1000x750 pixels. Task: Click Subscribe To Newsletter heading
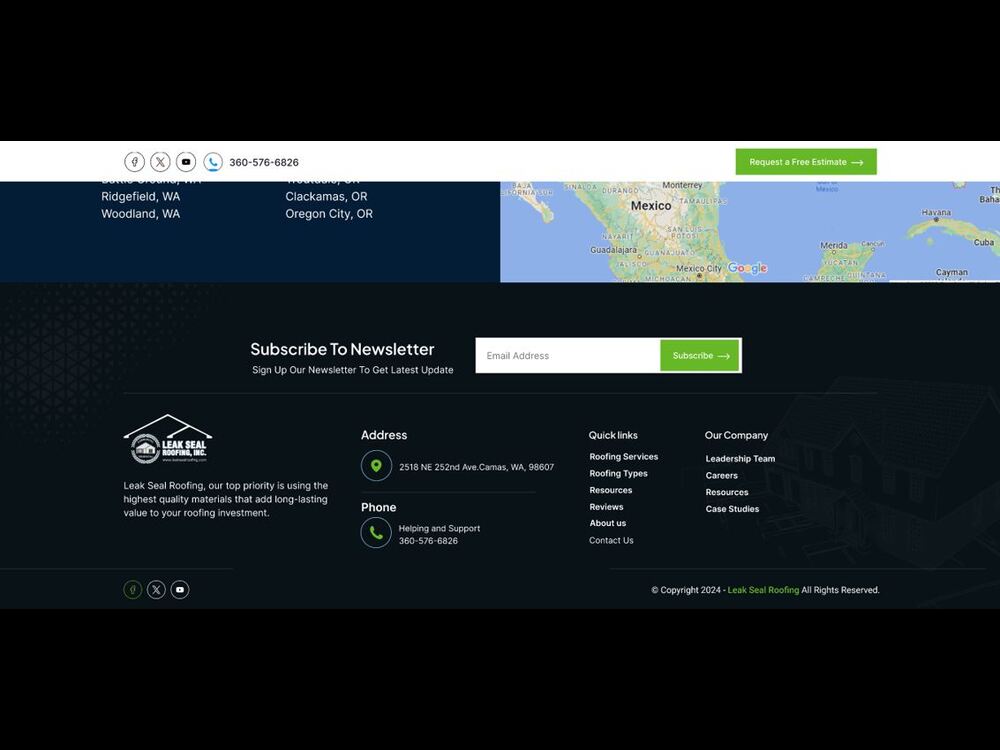pos(342,349)
